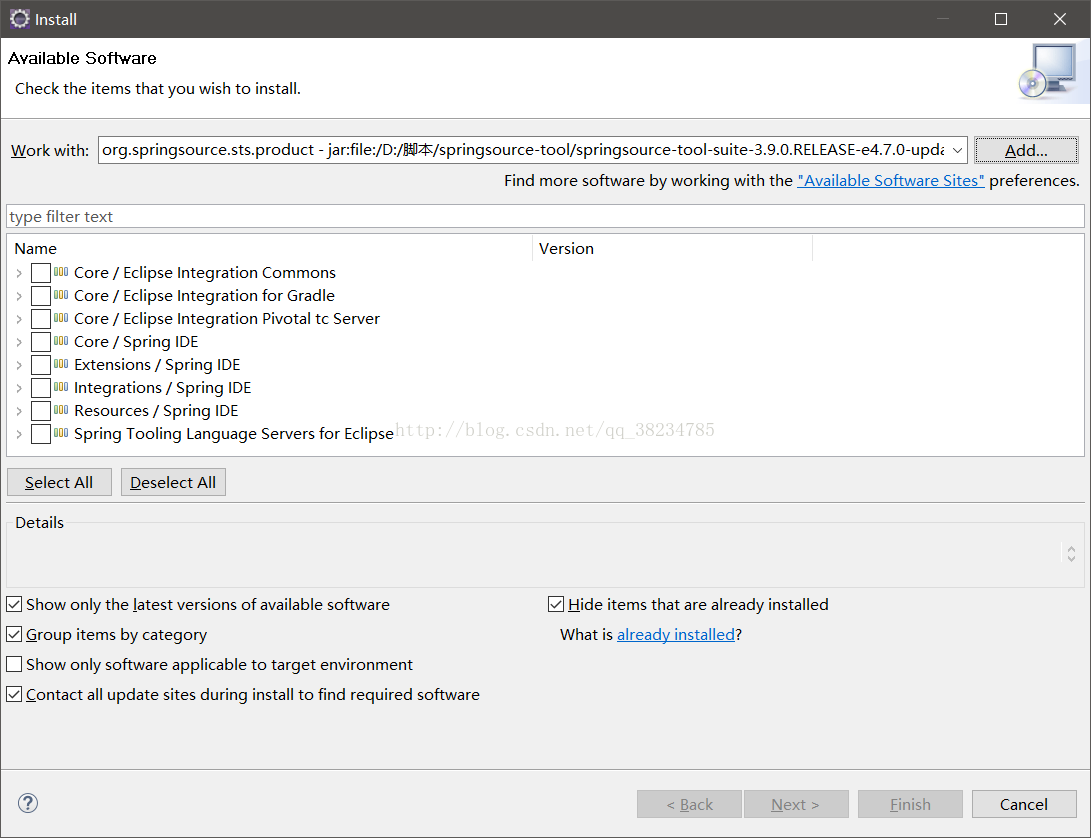The image size is (1091, 838).
Task: Click category icon of Extensions / Spring IDE
Action: point(61,364)
